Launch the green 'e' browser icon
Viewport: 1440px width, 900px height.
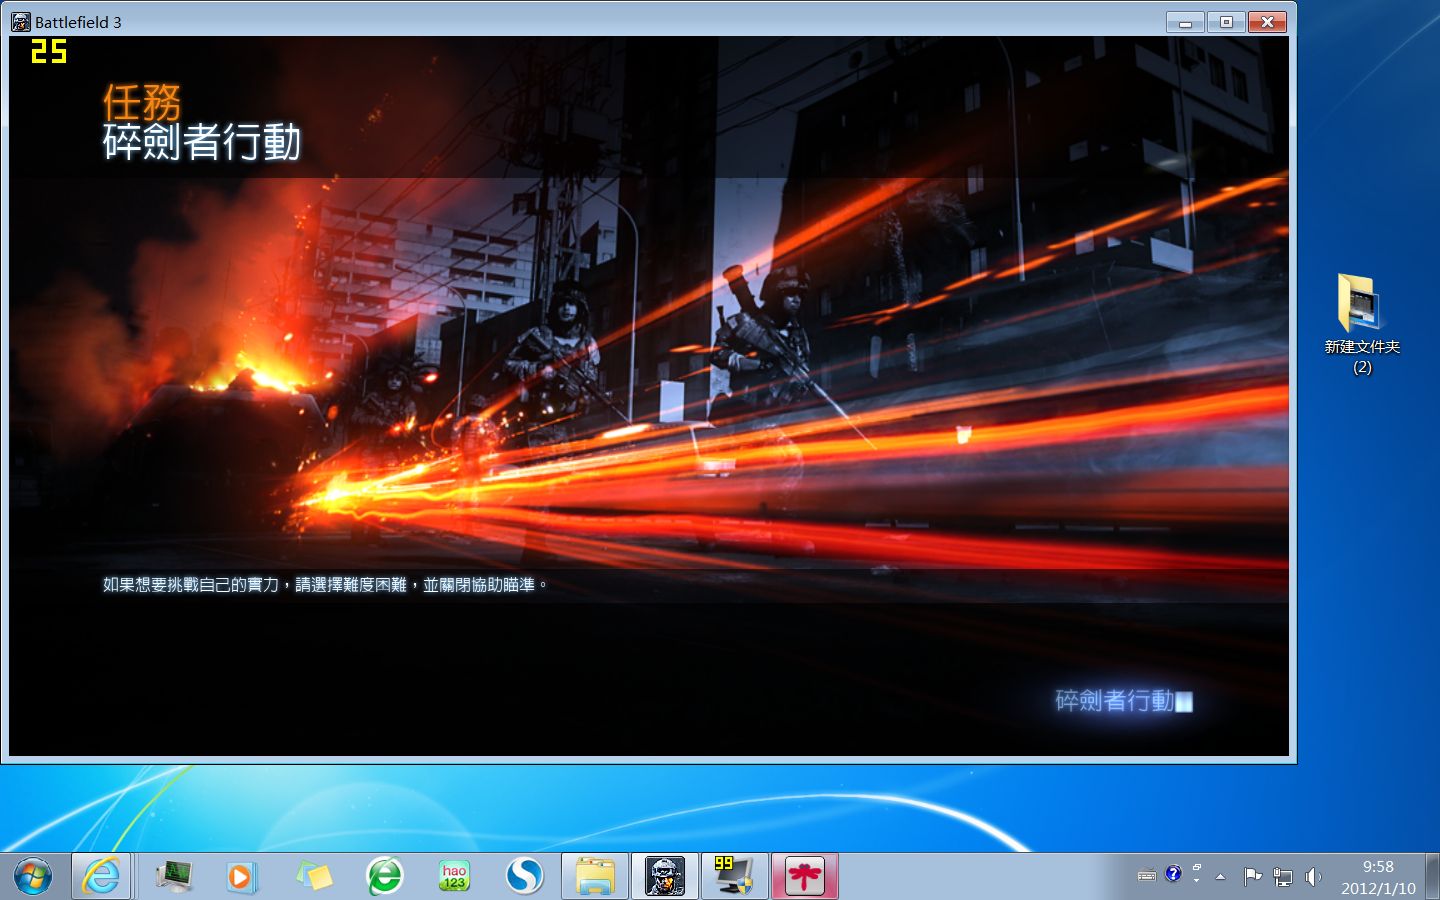[x=384, y=877]
